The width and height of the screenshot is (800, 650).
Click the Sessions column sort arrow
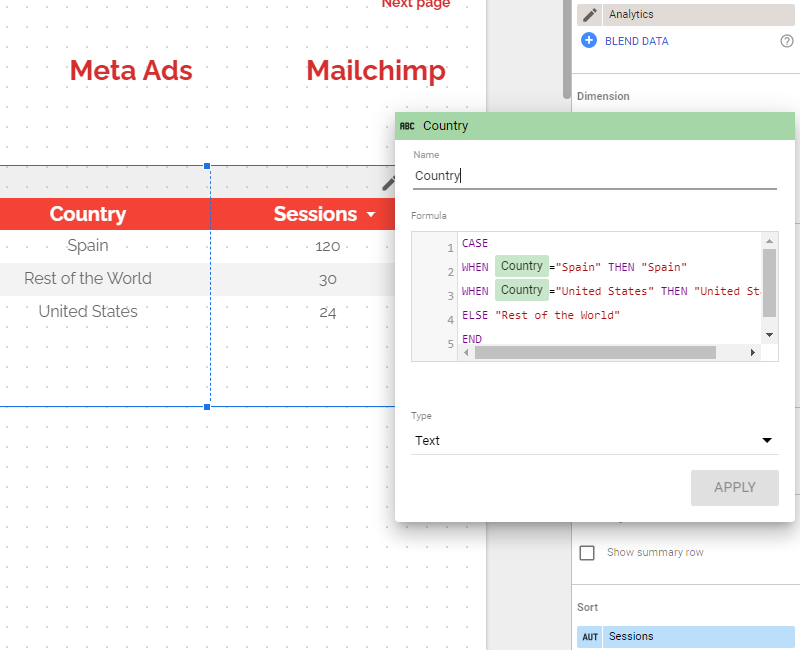(x=371, y=214)
